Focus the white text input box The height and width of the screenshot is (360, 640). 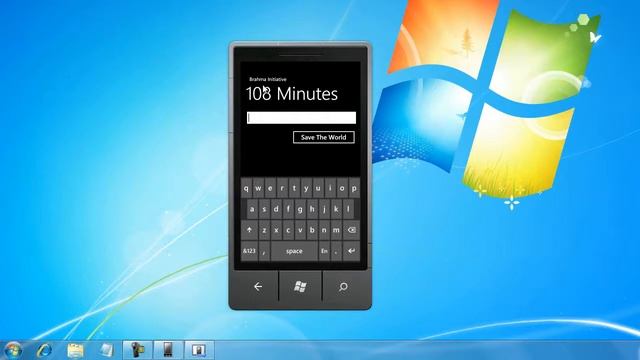(301, 118)
